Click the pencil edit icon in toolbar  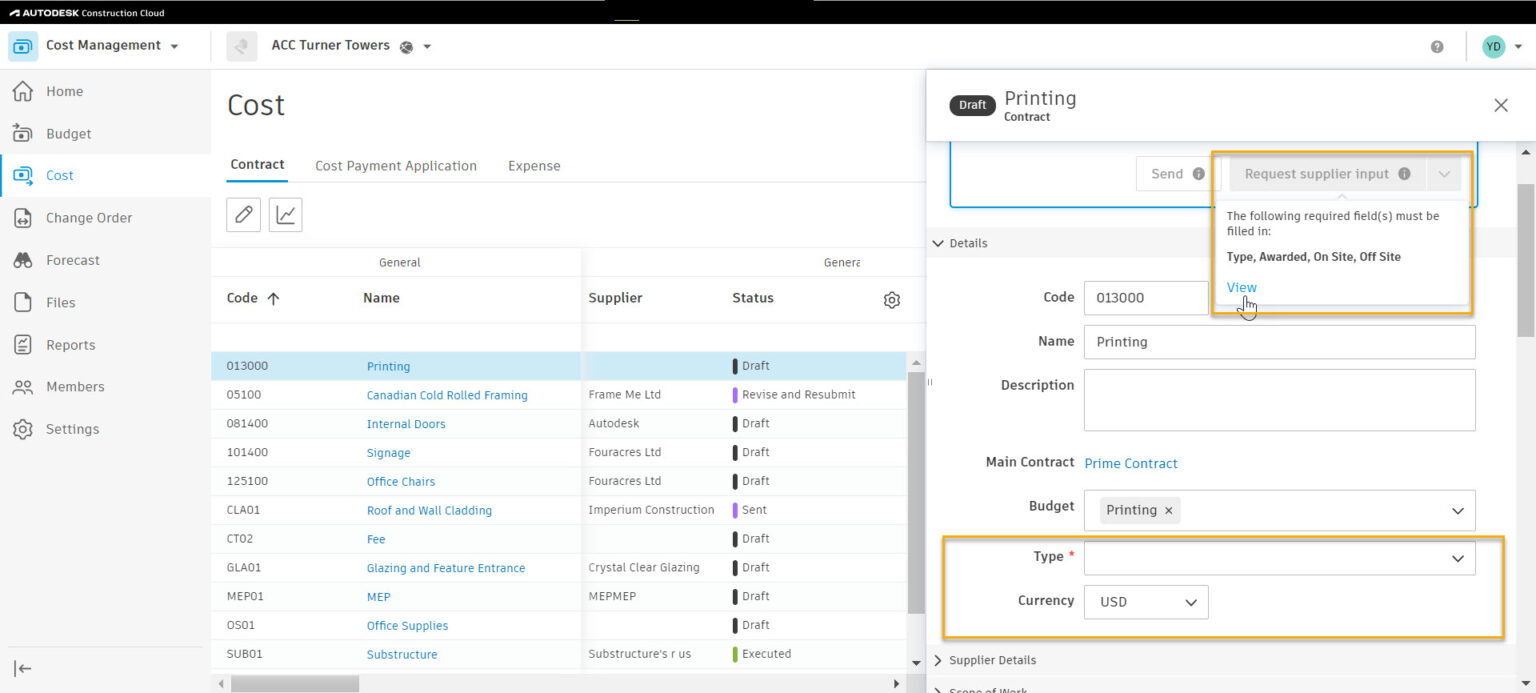243,215
